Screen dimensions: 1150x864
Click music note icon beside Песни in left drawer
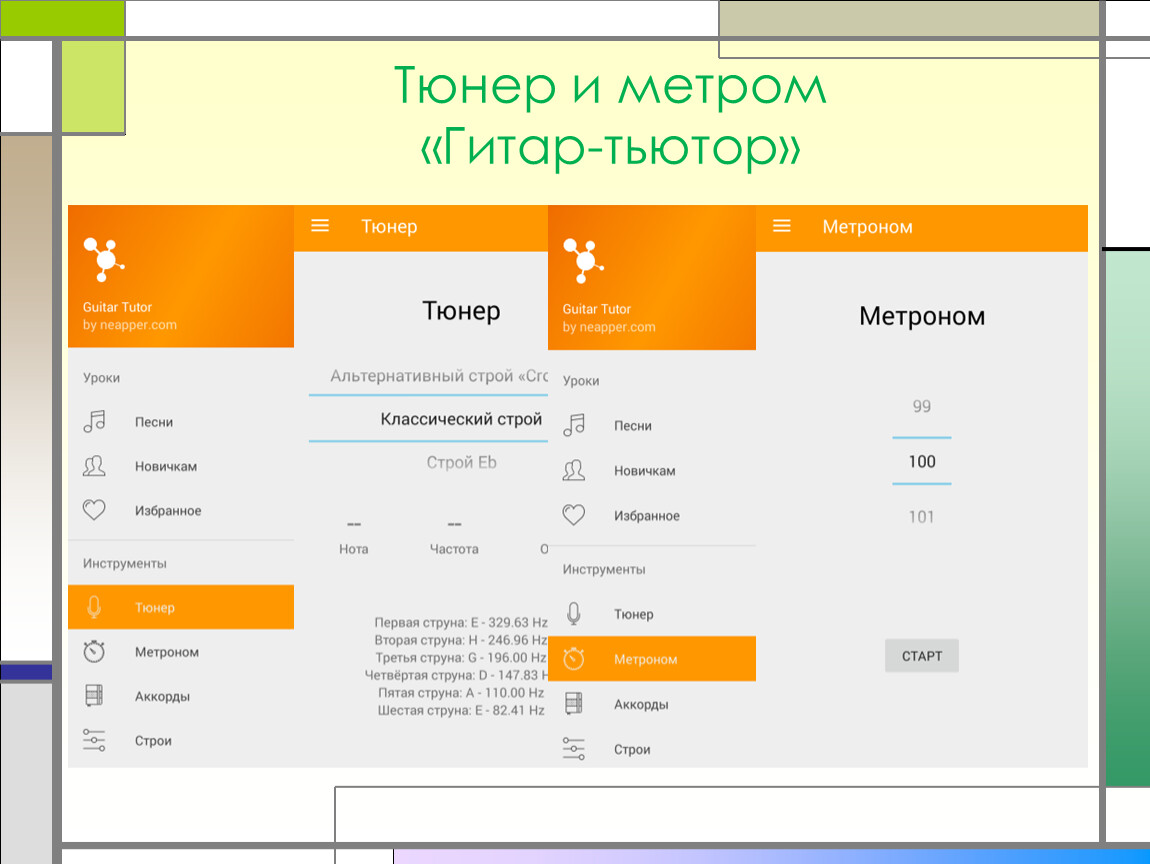pos(95,421)
